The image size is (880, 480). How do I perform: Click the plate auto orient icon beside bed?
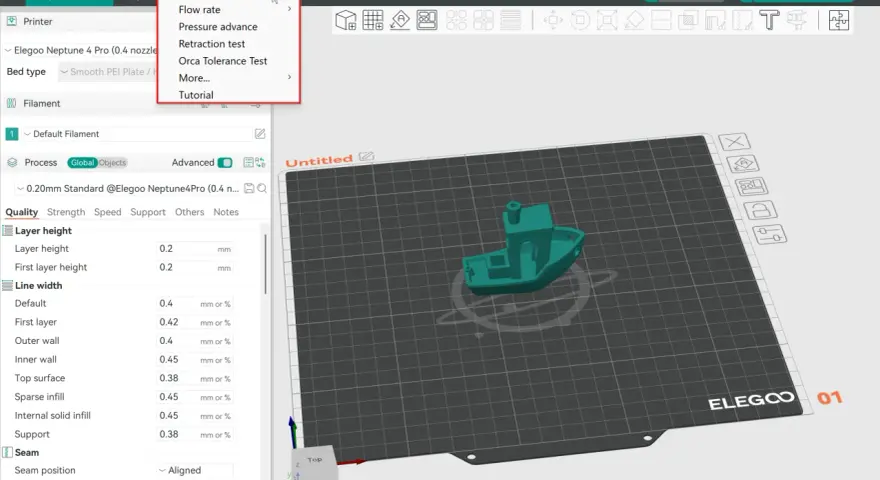(x=743, y=164)
